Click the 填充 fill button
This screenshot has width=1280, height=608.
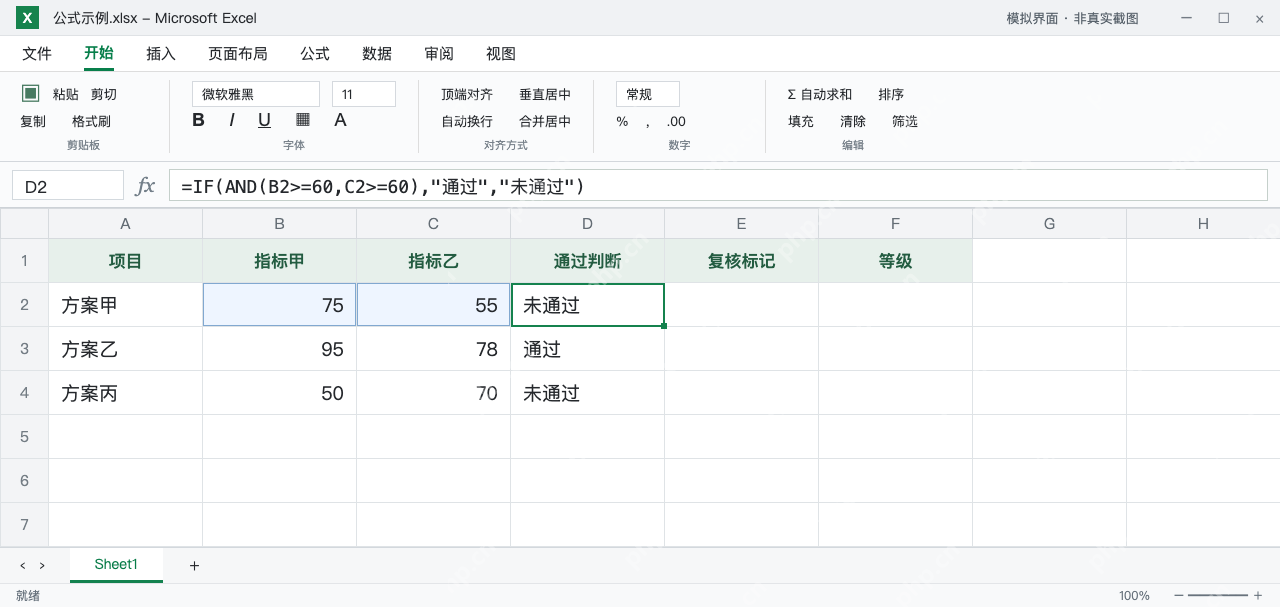(x=801, y=121)
